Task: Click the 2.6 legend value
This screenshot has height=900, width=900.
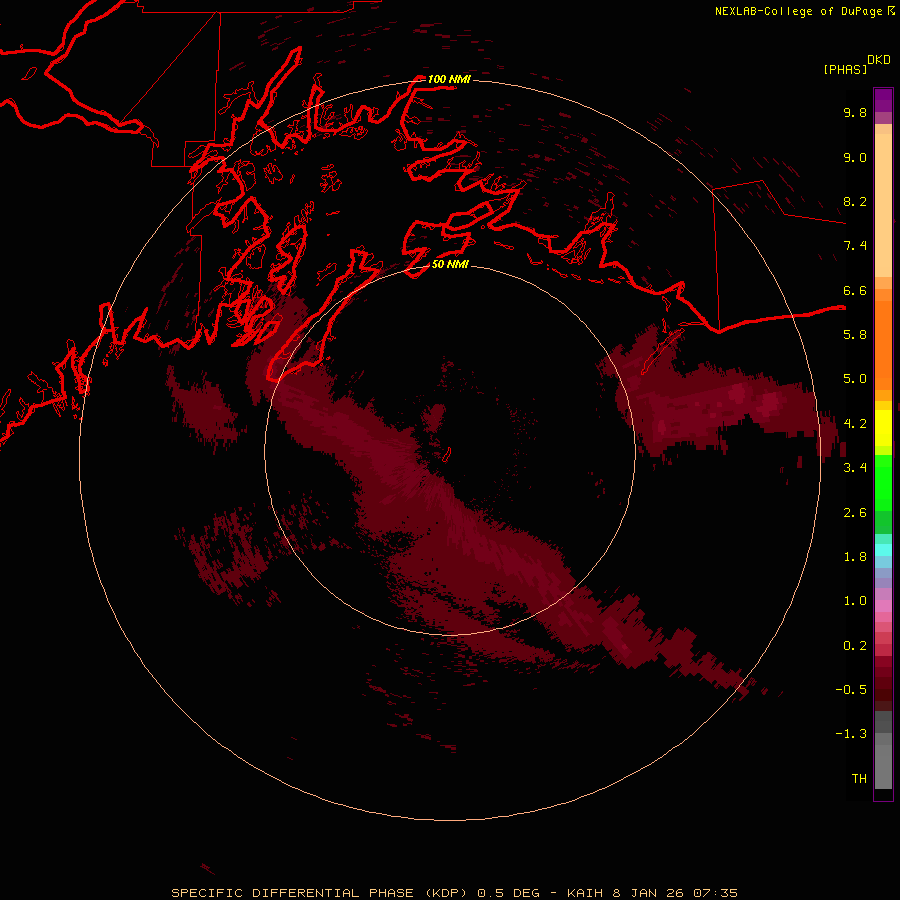Action: 855,513
